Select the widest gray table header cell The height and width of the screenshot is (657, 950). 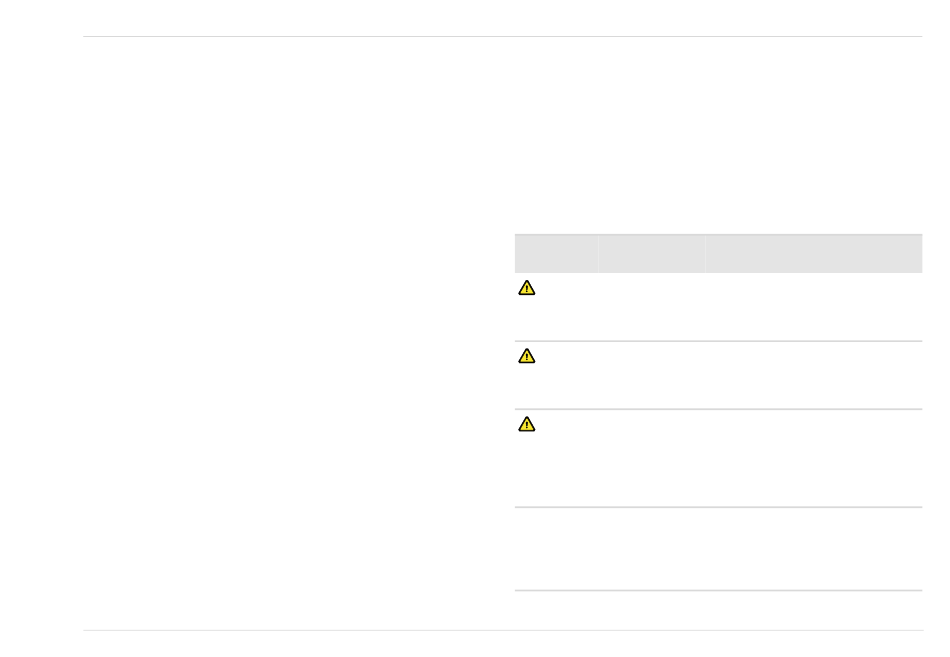click(x=814, y=253)
